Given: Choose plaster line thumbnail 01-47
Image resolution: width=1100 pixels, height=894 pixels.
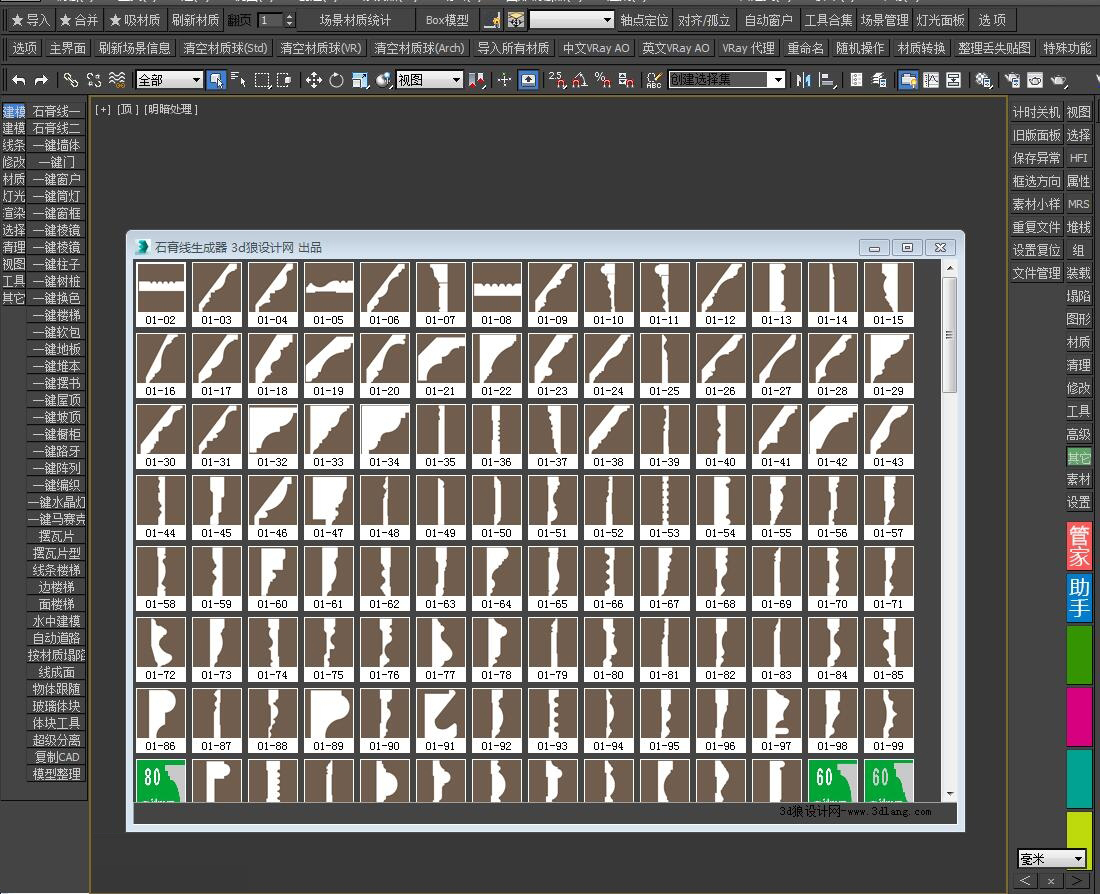Looking at the screenshot, I should click(328, 507).
